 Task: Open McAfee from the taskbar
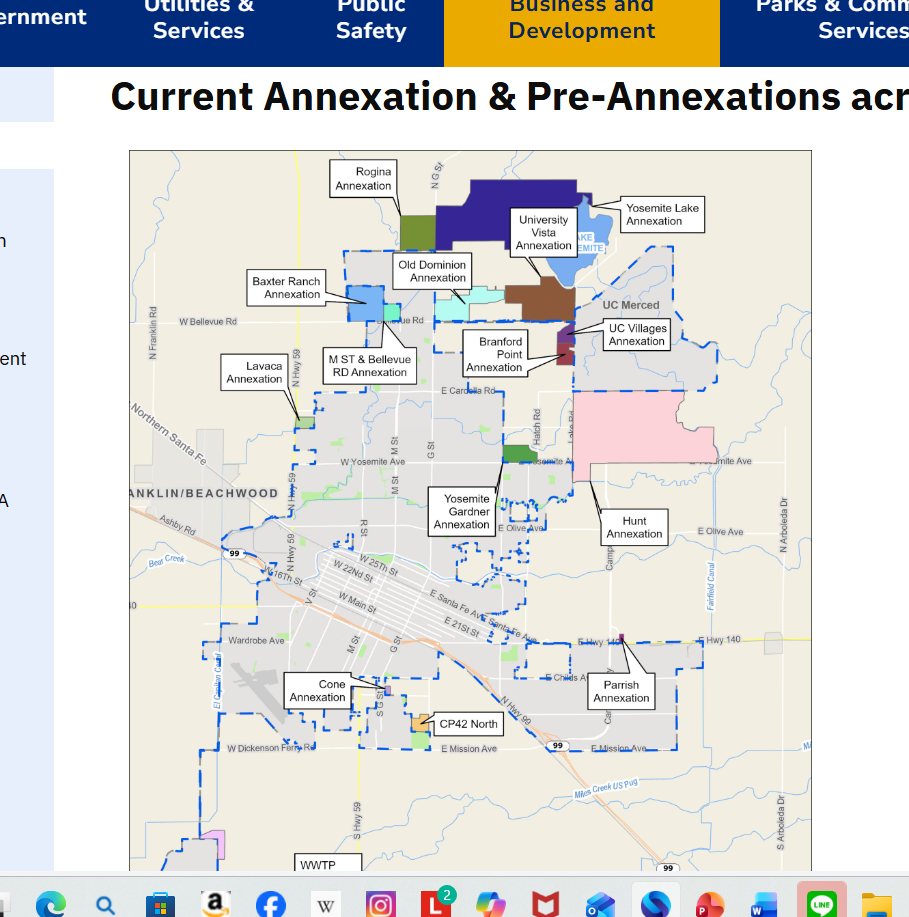[x=546, y=904]
